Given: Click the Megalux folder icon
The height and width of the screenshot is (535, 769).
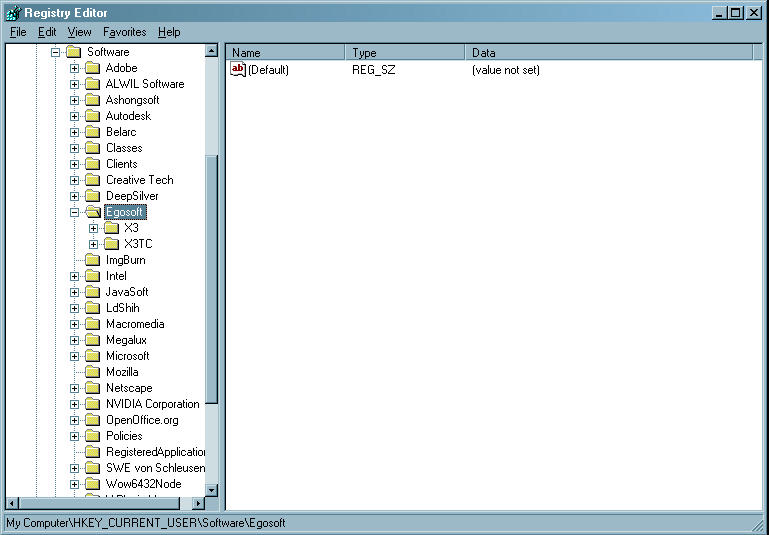Looking at the screenshot, I should (x=93, y=340).
